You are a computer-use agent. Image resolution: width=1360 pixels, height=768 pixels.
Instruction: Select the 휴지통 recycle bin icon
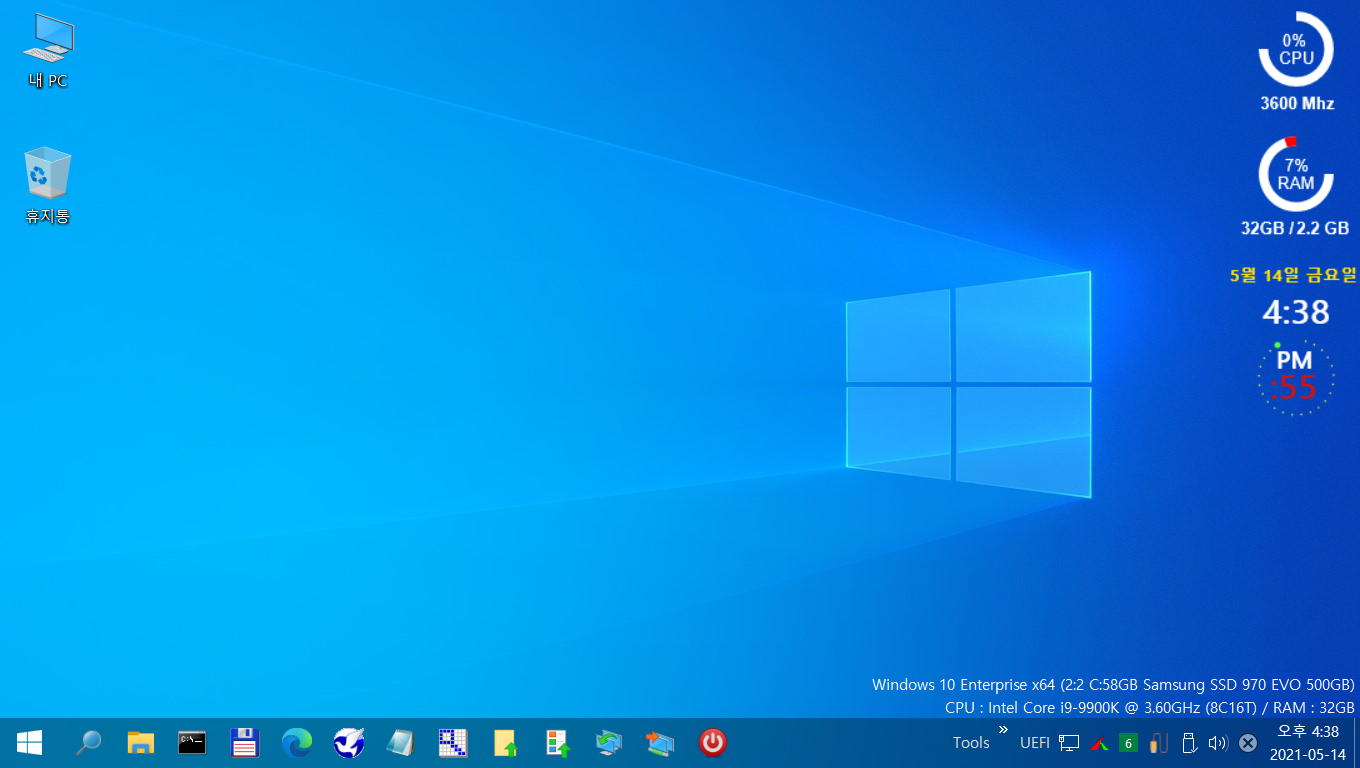48,187
